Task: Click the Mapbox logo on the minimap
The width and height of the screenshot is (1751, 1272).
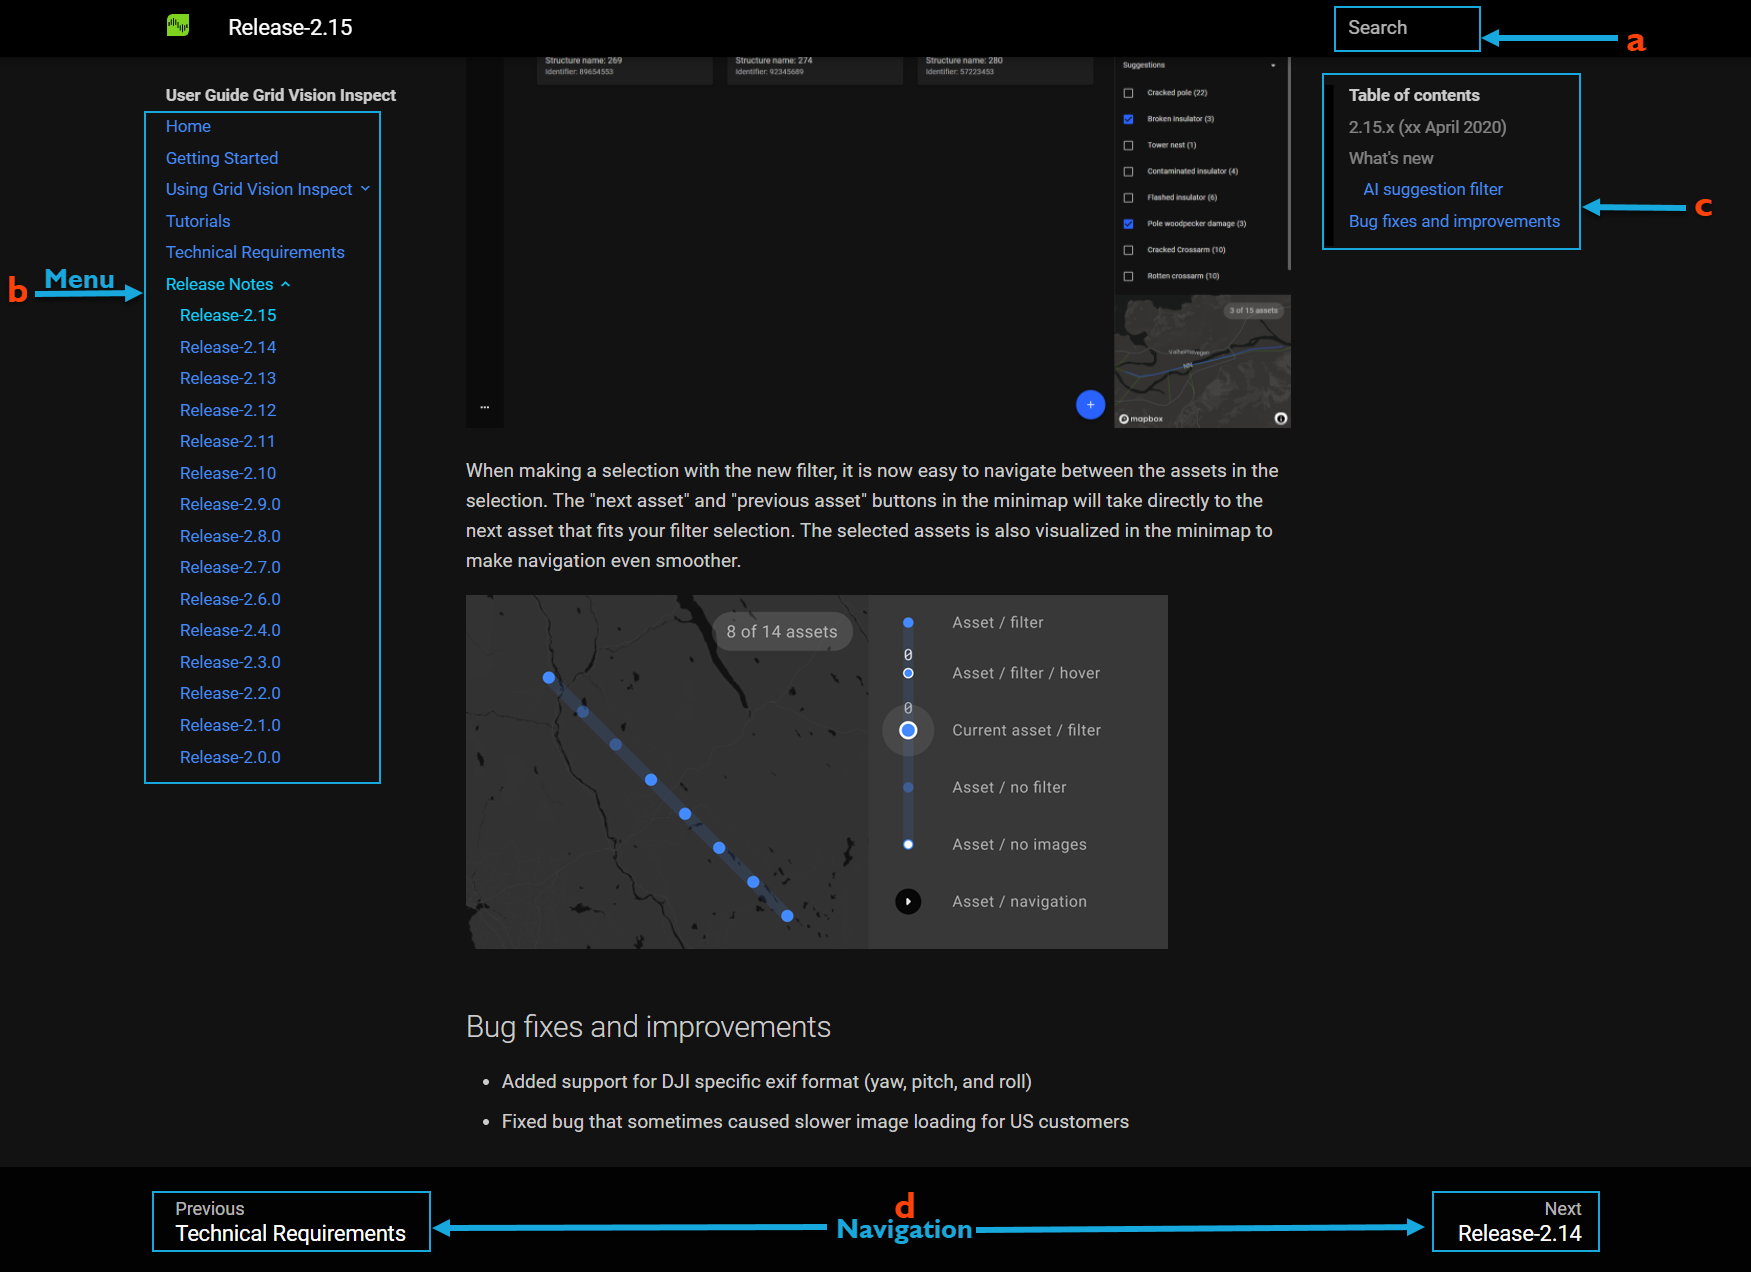Action: [x=1141, y=419]
